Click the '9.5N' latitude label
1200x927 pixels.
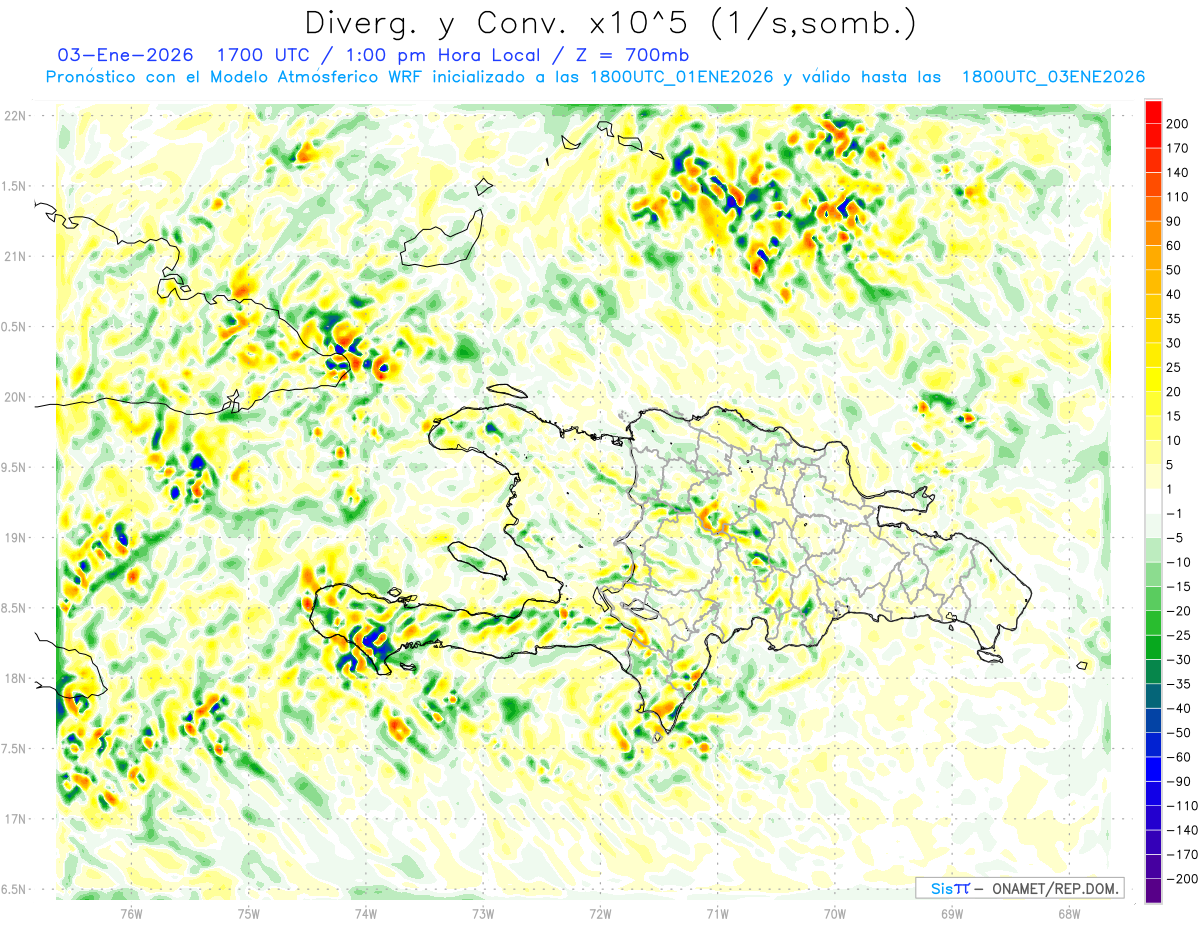coord(15,467)
